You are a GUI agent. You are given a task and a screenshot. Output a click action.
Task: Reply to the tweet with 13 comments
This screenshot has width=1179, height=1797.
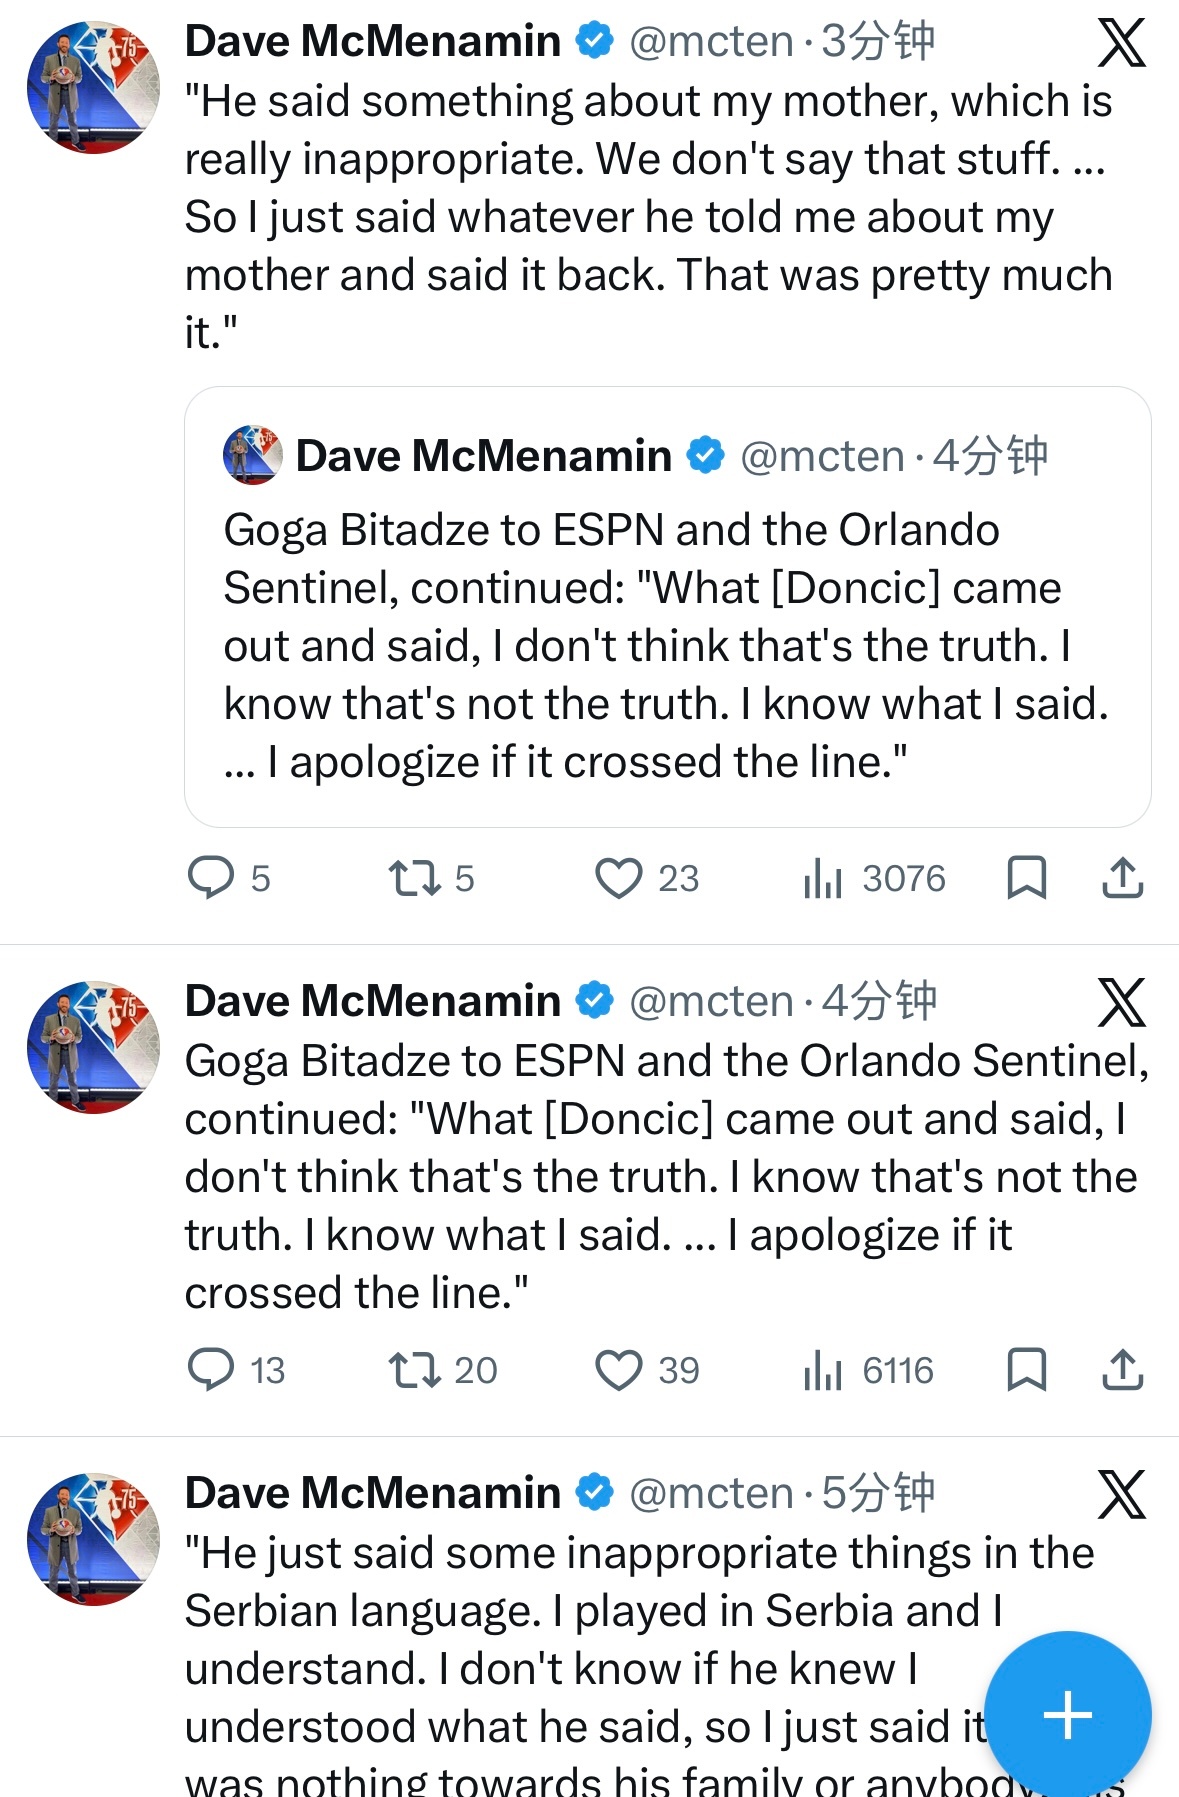click(x=211, y=1369)
